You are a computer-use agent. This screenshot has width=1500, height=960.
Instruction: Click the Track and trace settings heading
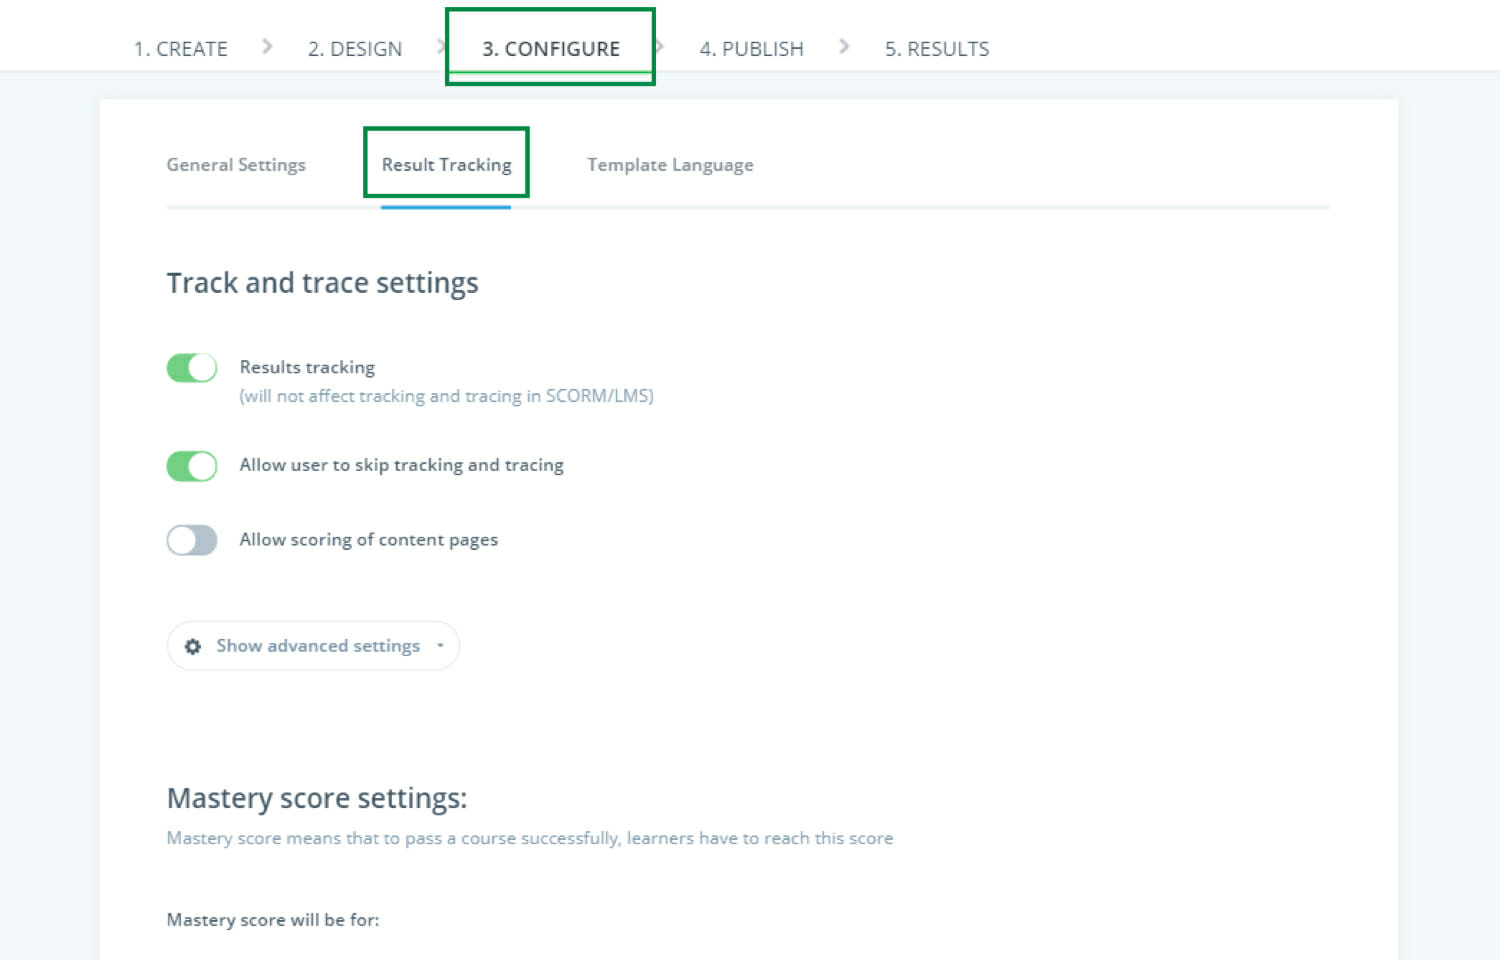[322, 283]
